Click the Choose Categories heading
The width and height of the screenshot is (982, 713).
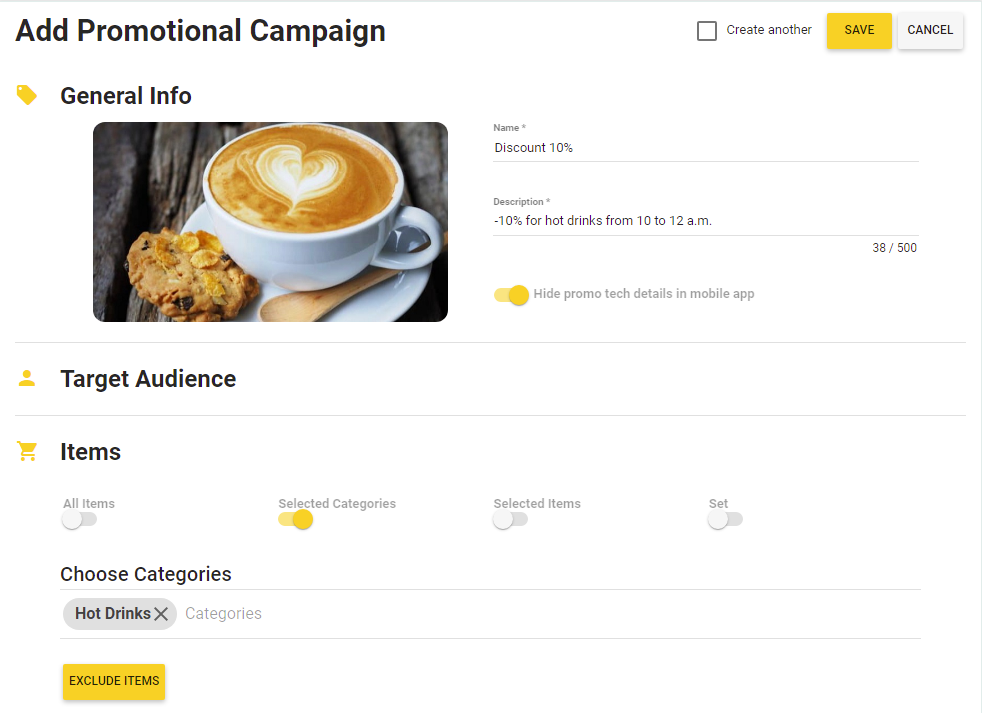click(x=145, y=574)
